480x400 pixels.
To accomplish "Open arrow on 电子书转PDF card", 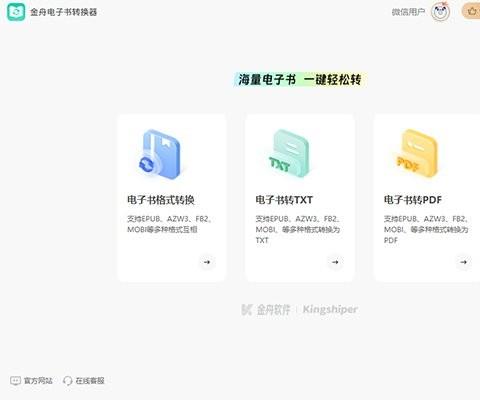I will coord(464,262).
